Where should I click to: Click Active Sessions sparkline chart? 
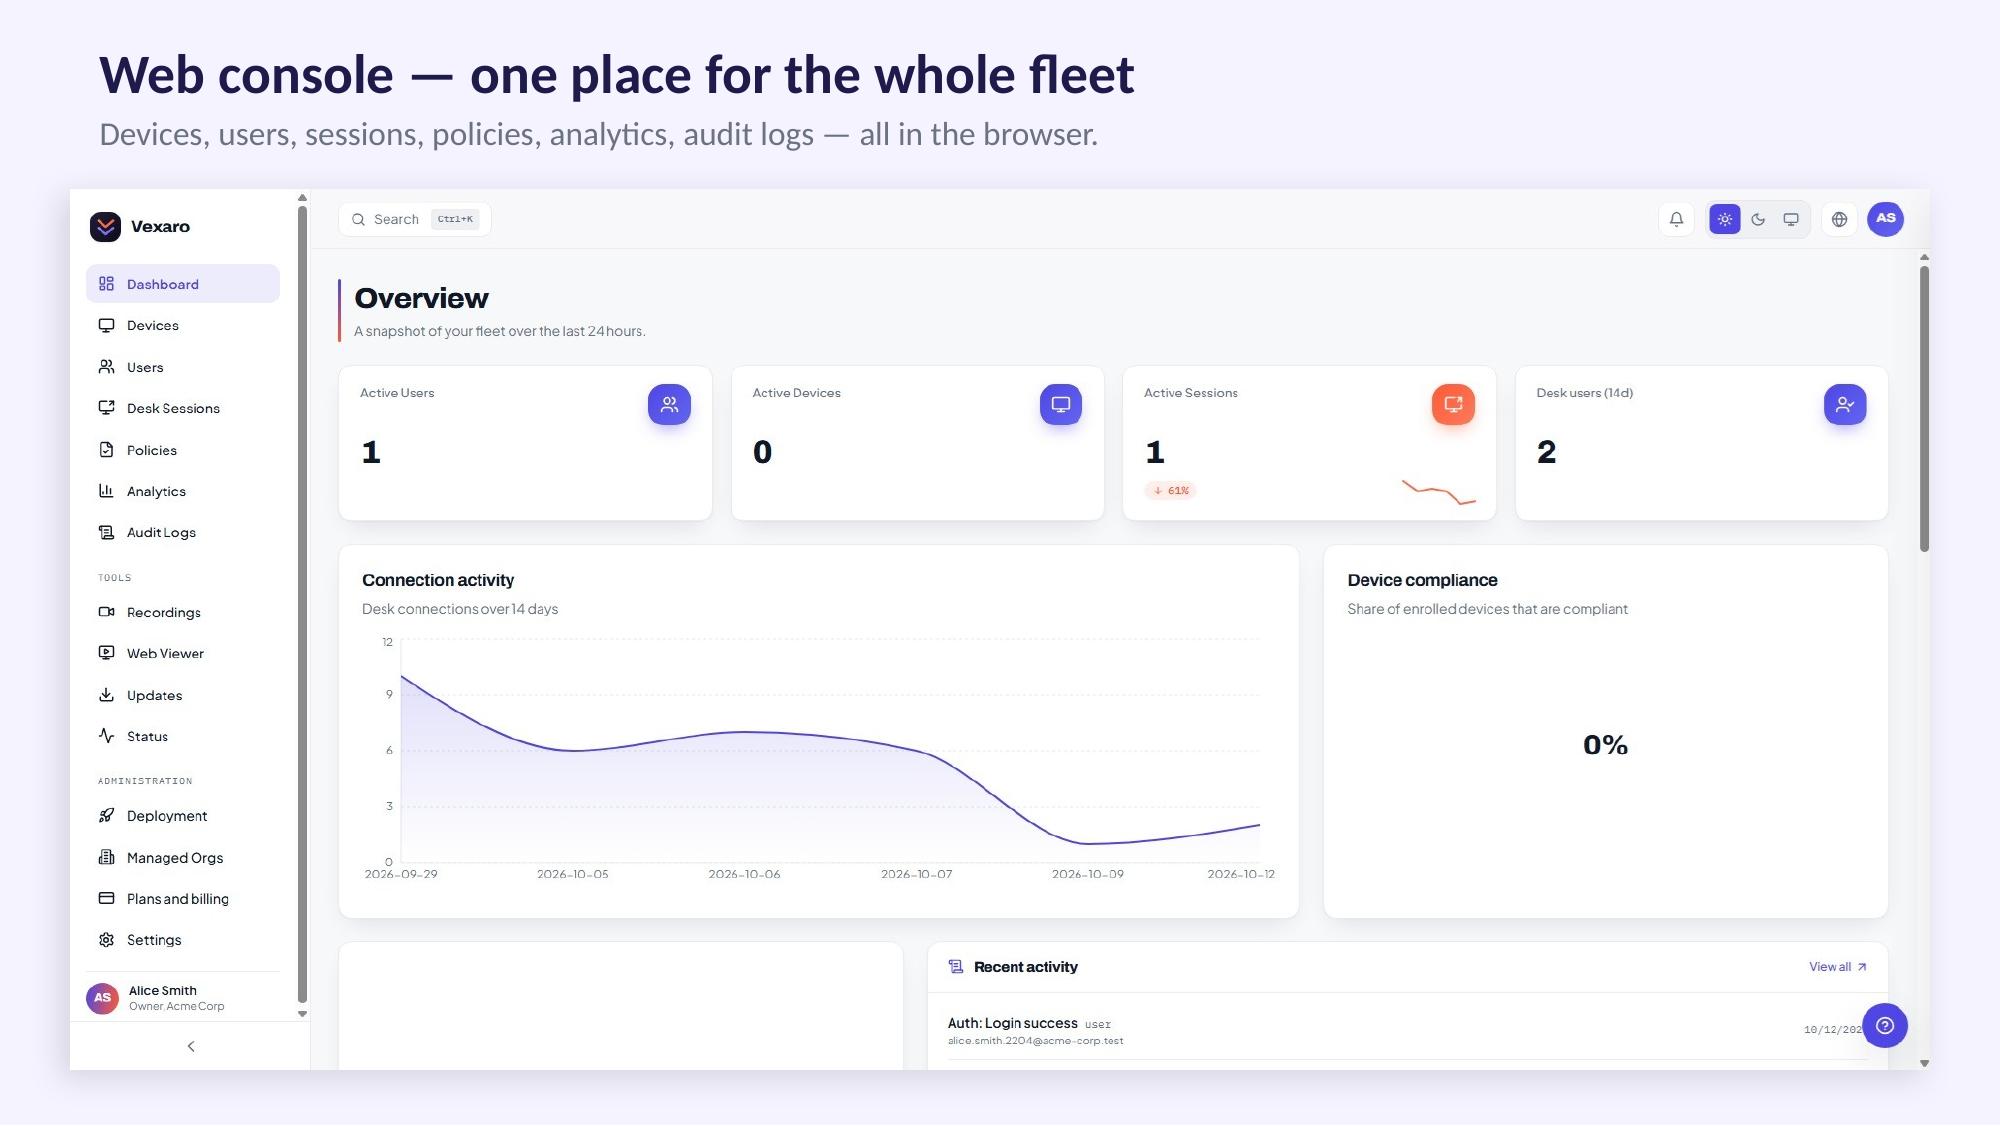(x=1439, y=491)
